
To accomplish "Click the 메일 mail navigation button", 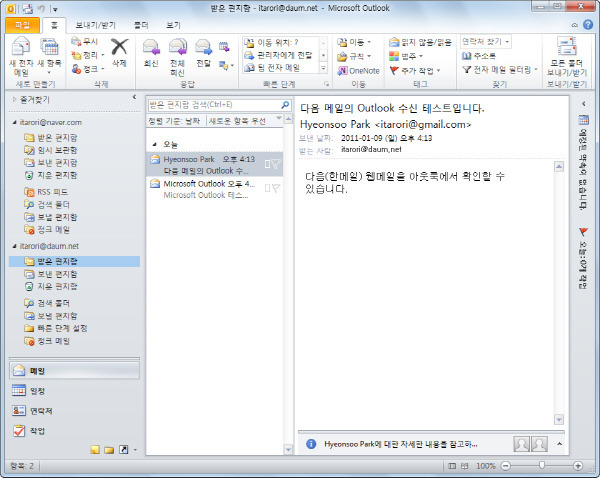I will 75,370.
